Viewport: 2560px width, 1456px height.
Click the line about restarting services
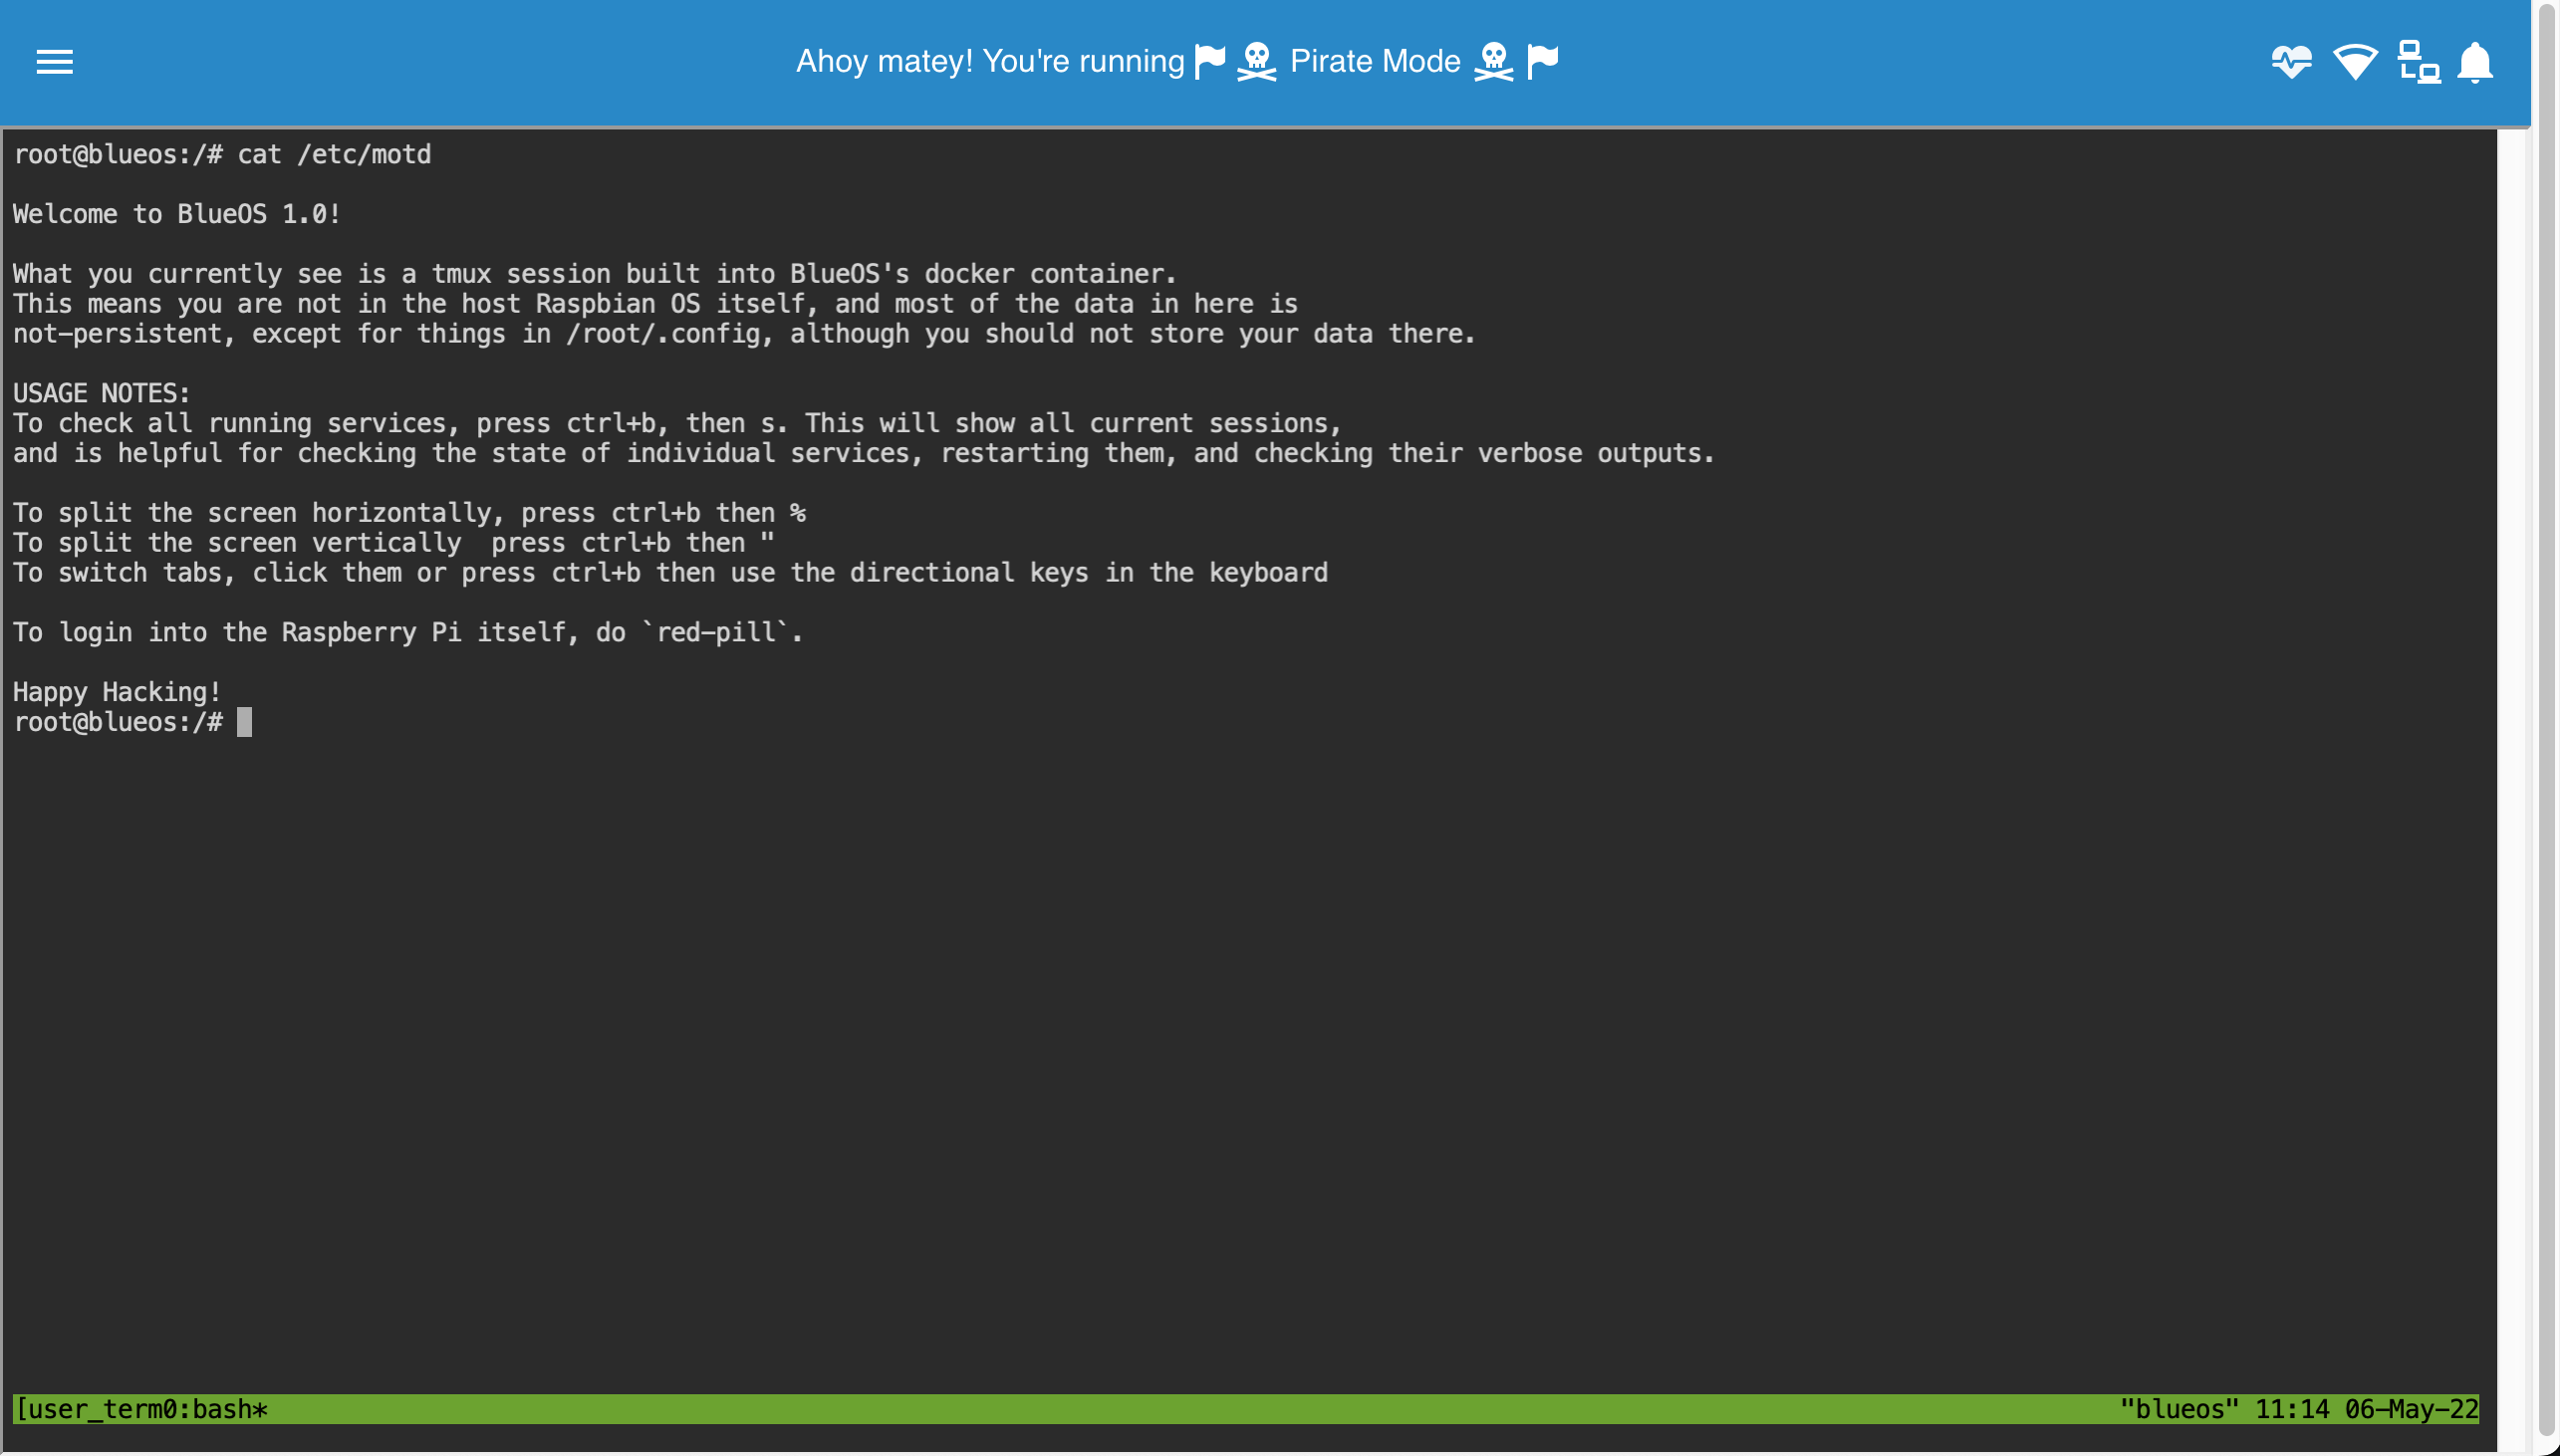tap(863, 453)
